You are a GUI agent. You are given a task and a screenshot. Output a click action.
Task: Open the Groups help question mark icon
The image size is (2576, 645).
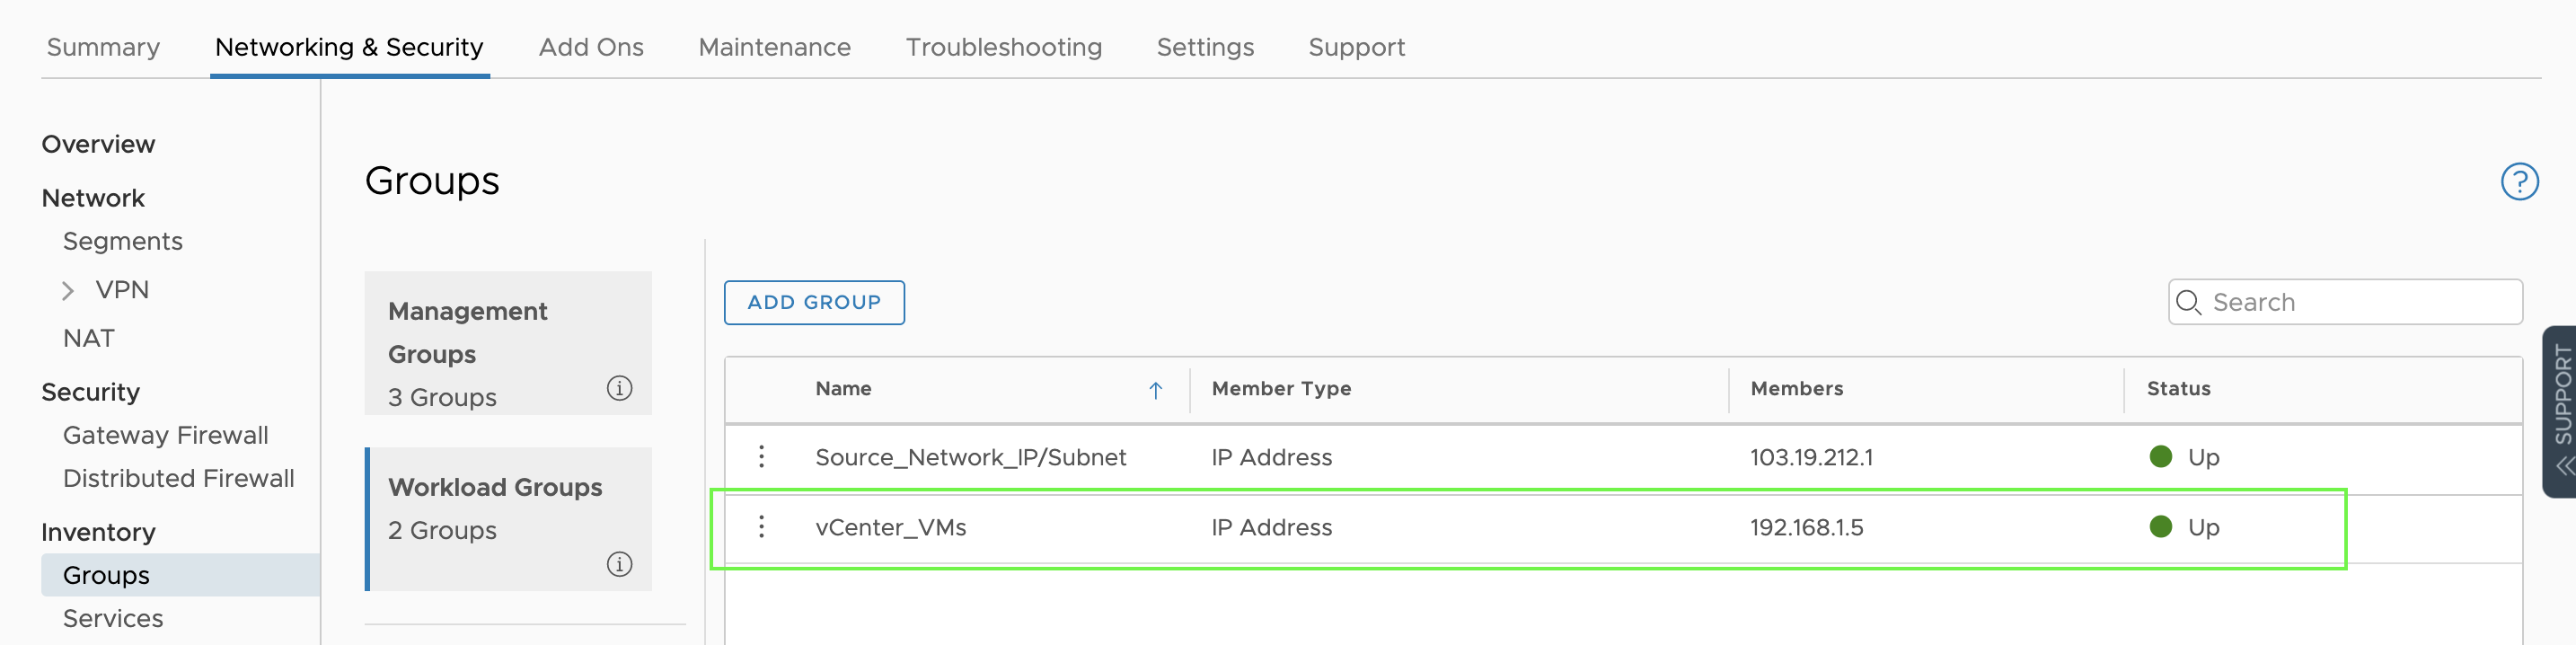click(2520, 181)
